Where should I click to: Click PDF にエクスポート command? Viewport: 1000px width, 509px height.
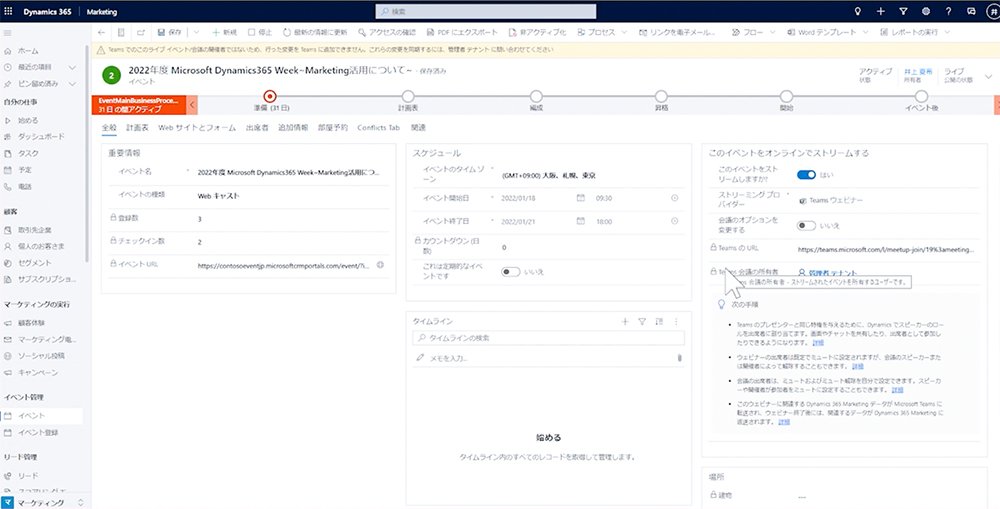462,32
